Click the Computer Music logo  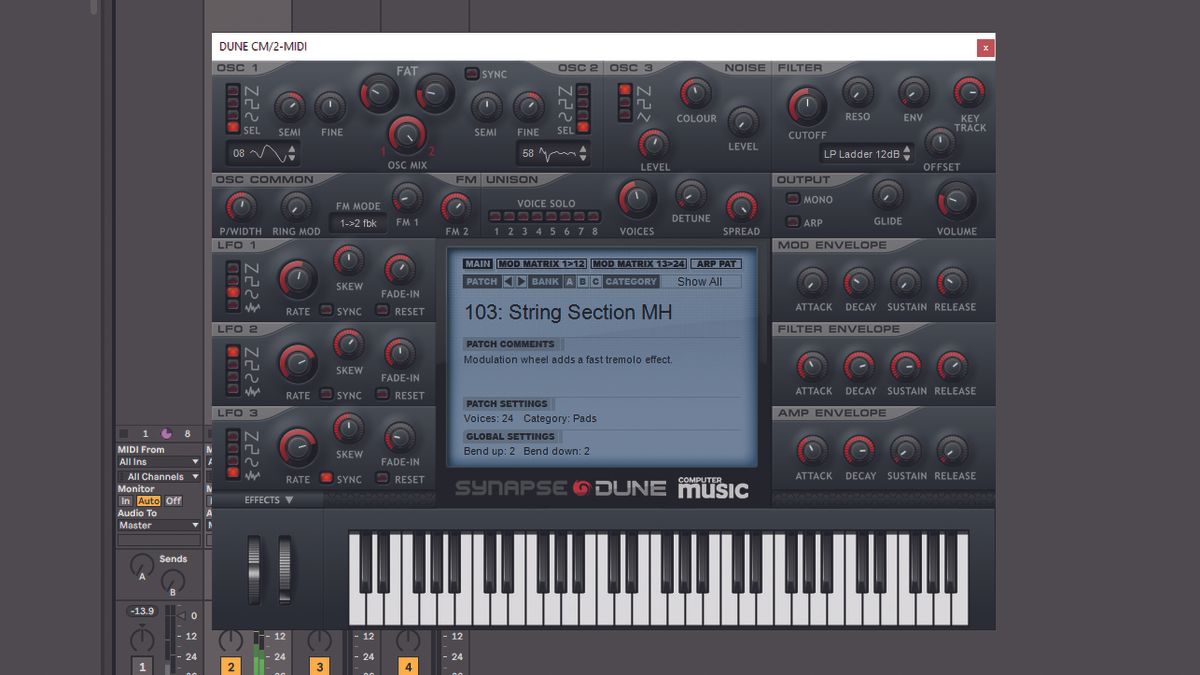click(x=713, y=487)
